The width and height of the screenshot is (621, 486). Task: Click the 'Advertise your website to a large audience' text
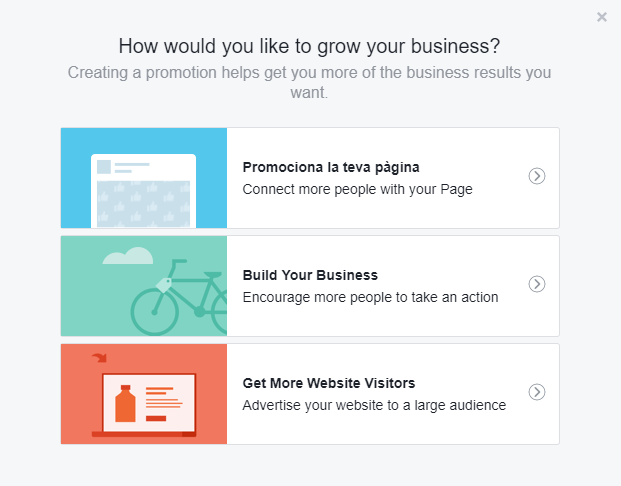tap(374, 405)
